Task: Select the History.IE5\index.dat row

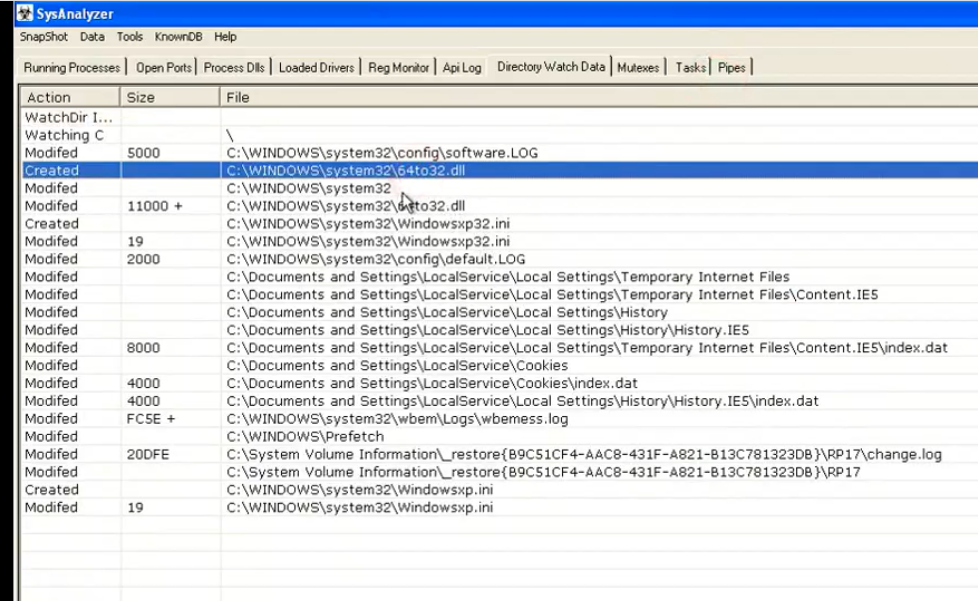Action: (500, 401)
